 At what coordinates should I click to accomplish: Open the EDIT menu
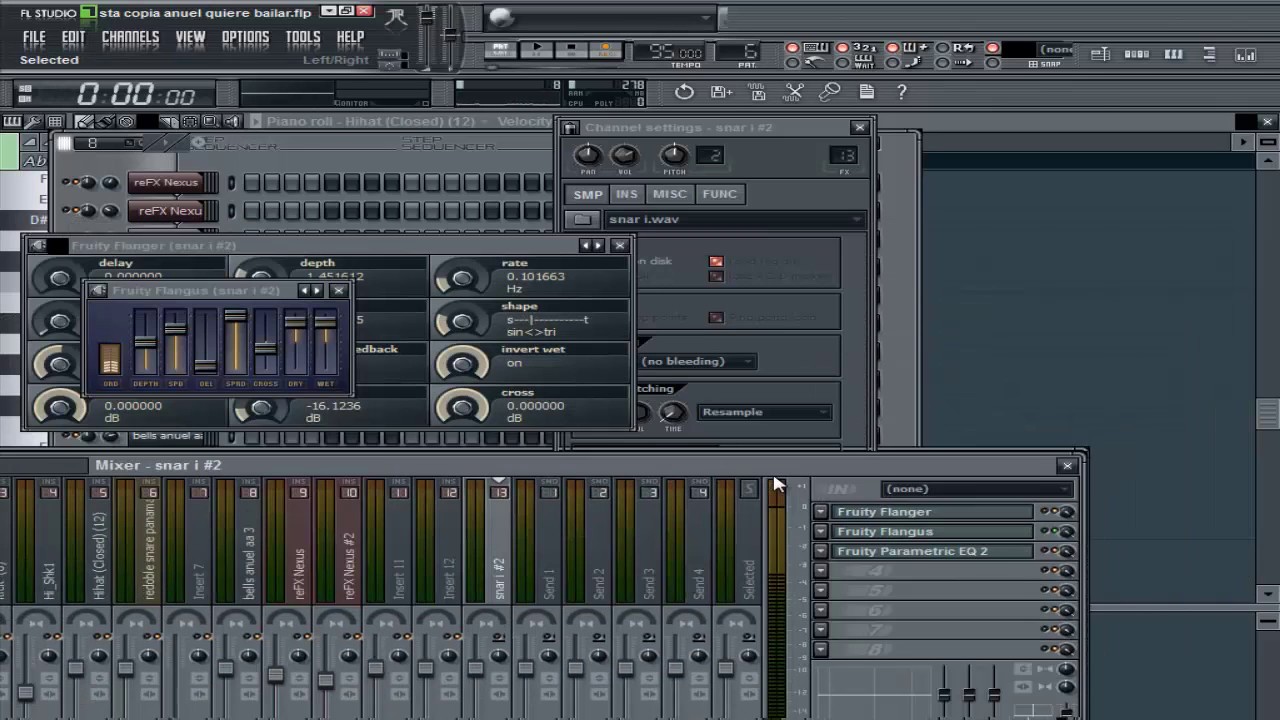coord(73,37)
